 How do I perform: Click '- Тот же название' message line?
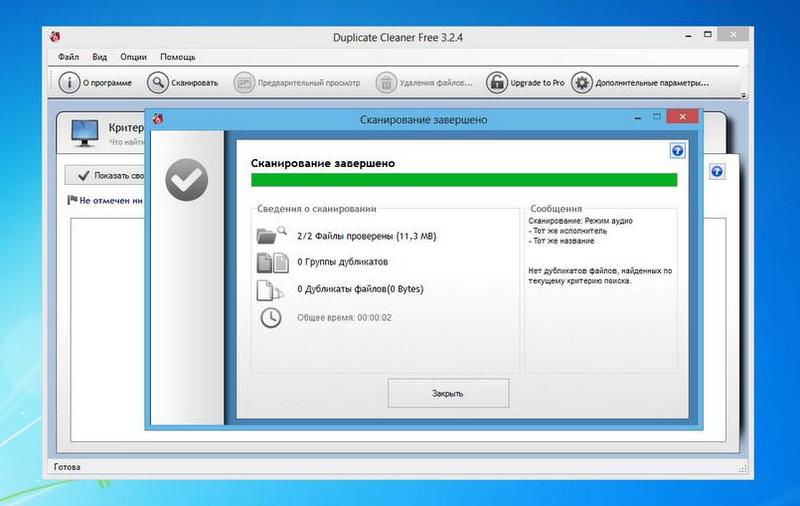coord(561,241)
